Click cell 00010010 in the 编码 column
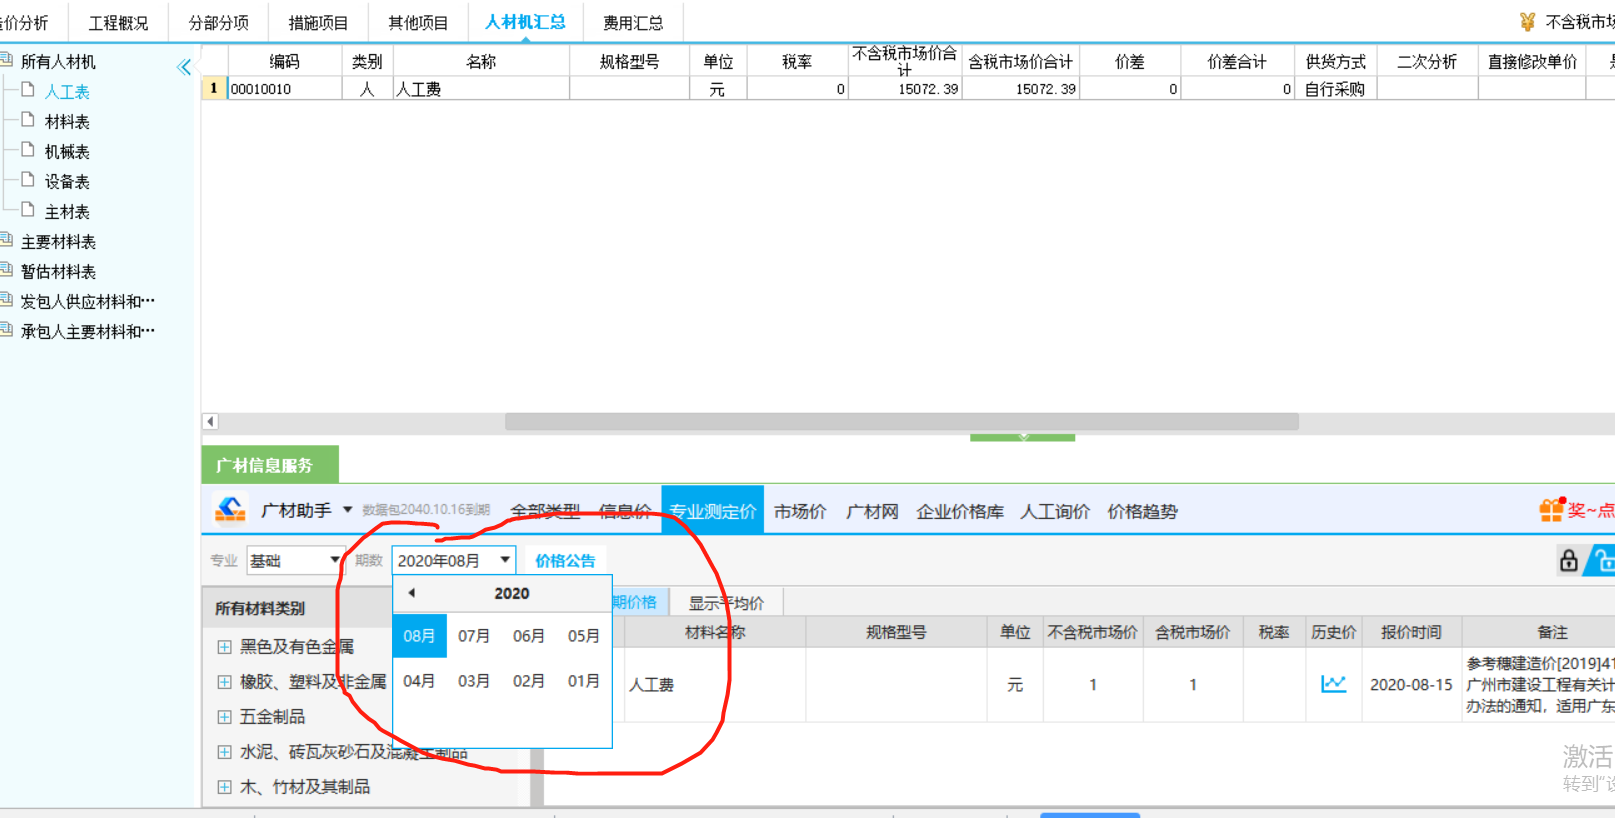Viewport: 1615px width, 818px height. click(x=285, y=88)
